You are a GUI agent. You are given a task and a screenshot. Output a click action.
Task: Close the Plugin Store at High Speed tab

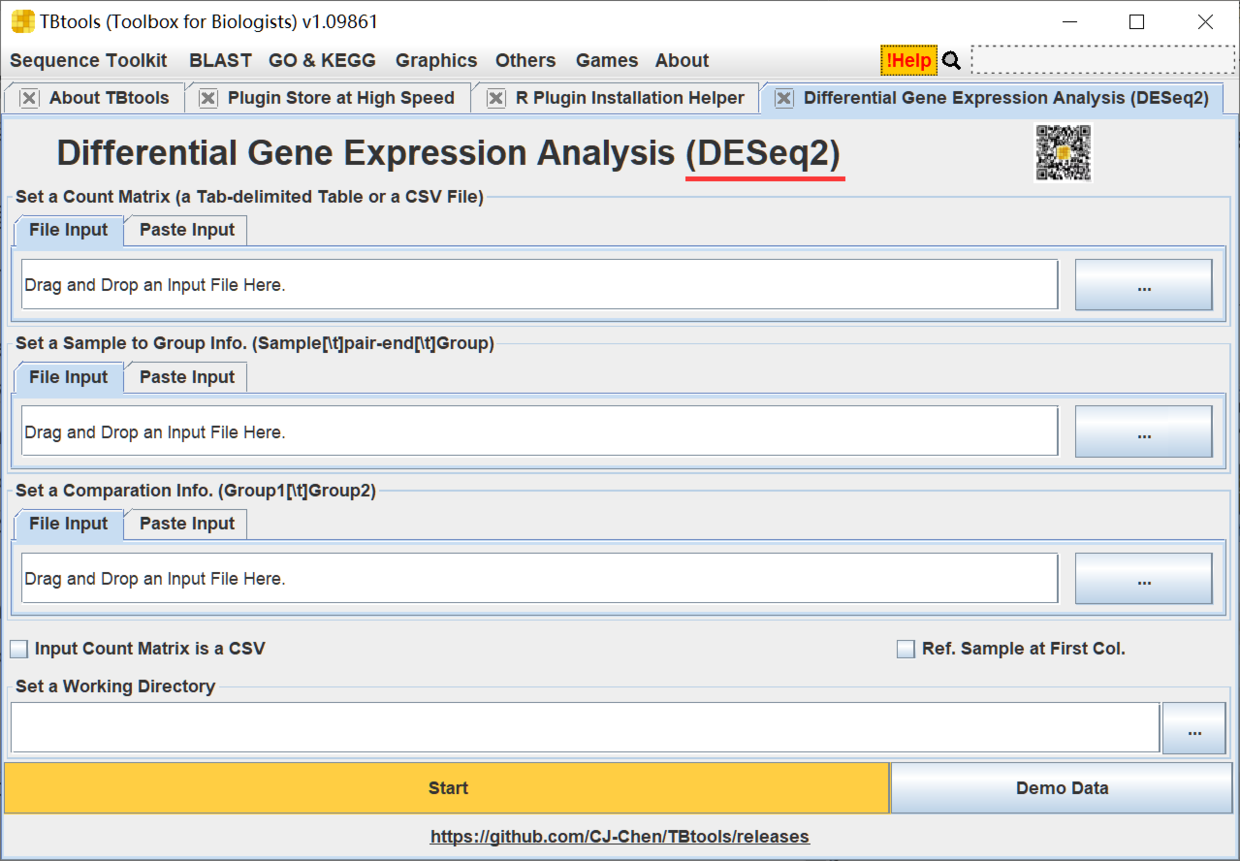(208, 98)
